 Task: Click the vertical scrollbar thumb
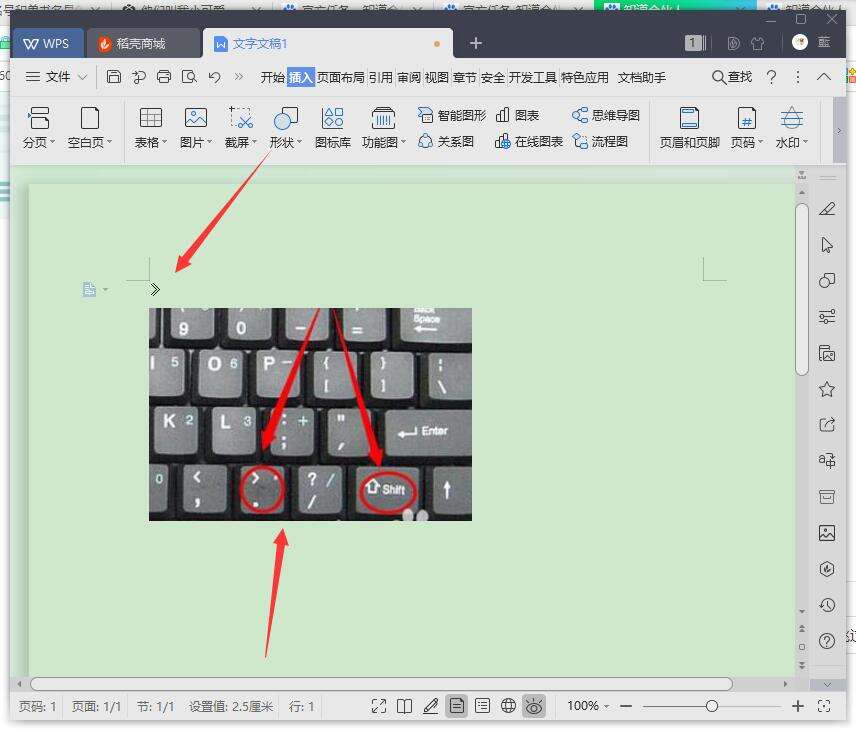click(x=801, y=289)
